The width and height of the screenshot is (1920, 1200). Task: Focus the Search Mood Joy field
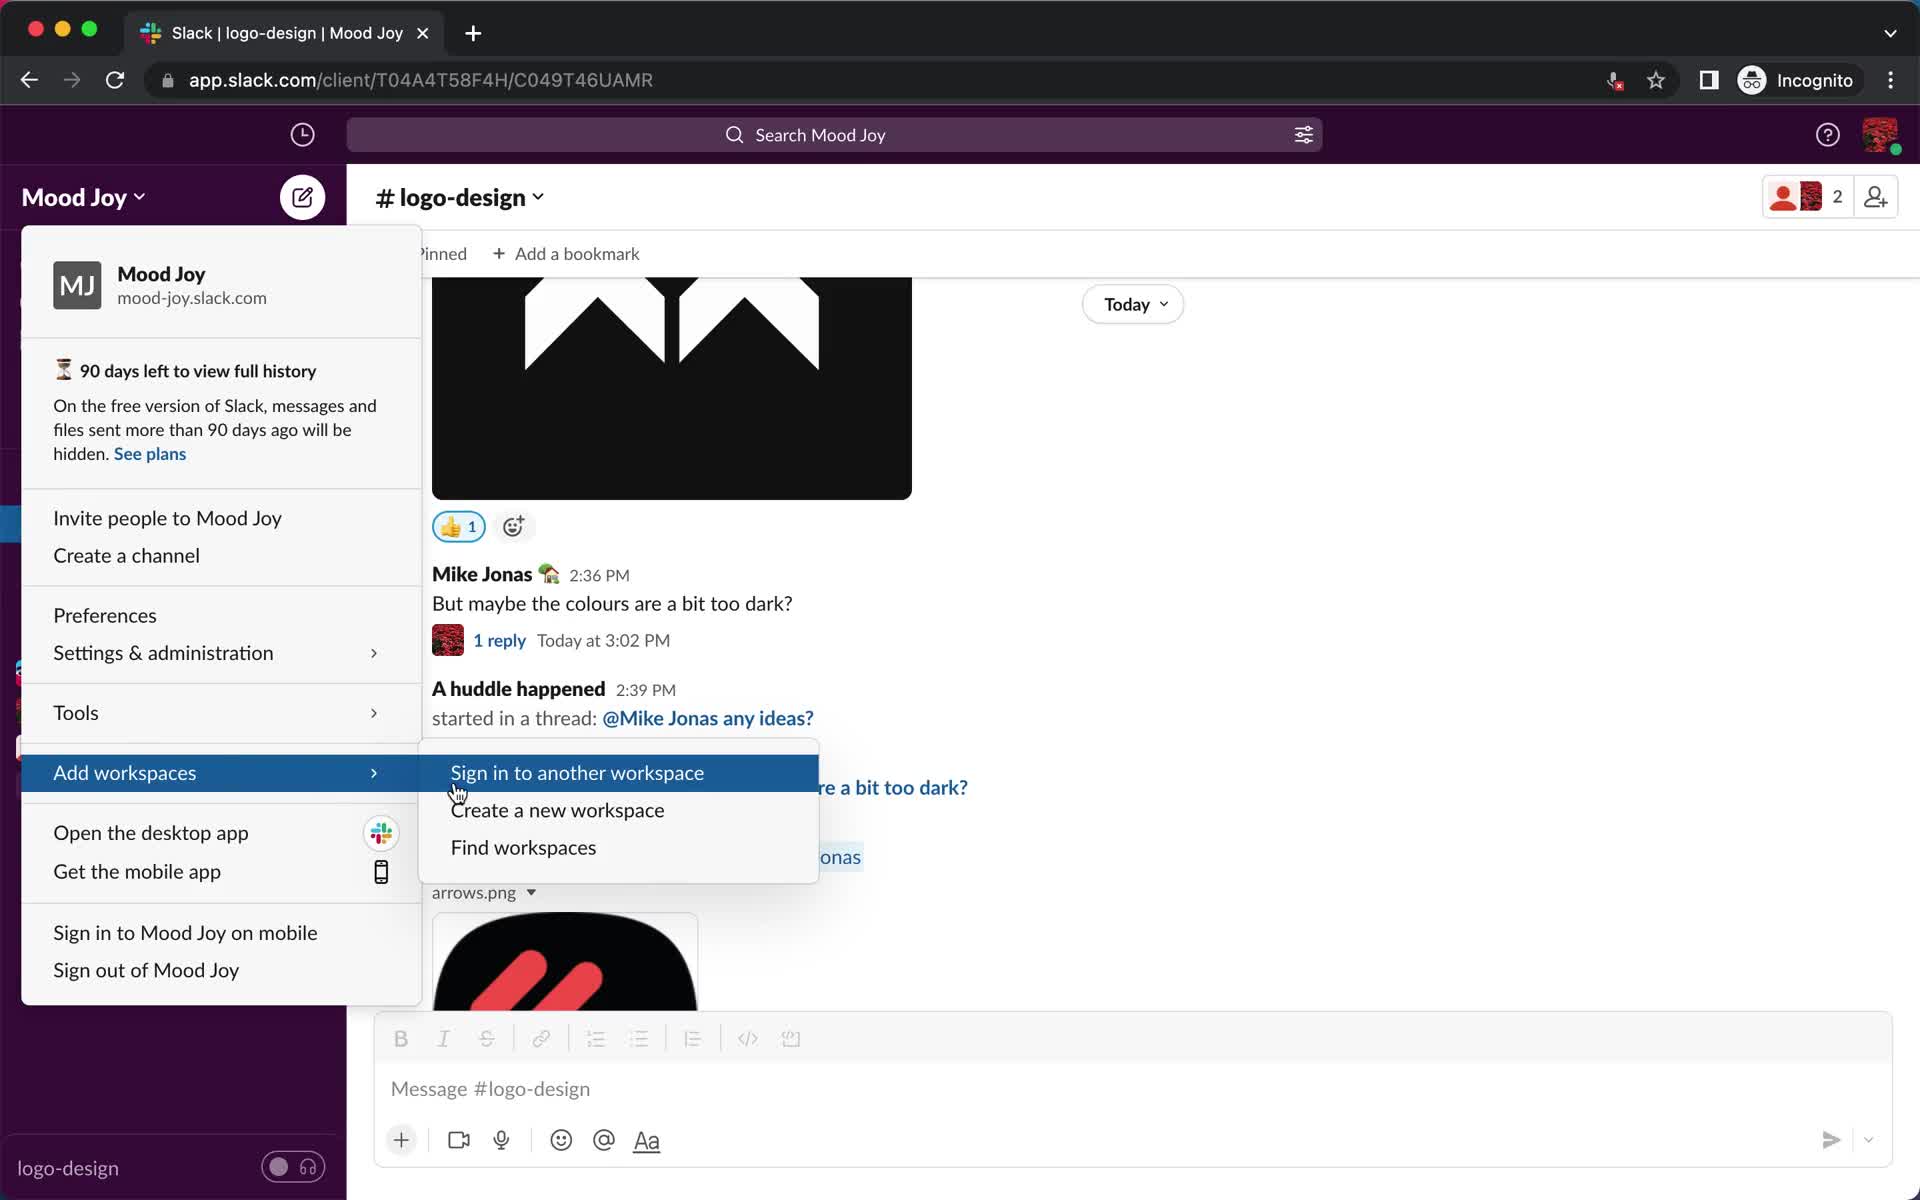click(834, 135)
